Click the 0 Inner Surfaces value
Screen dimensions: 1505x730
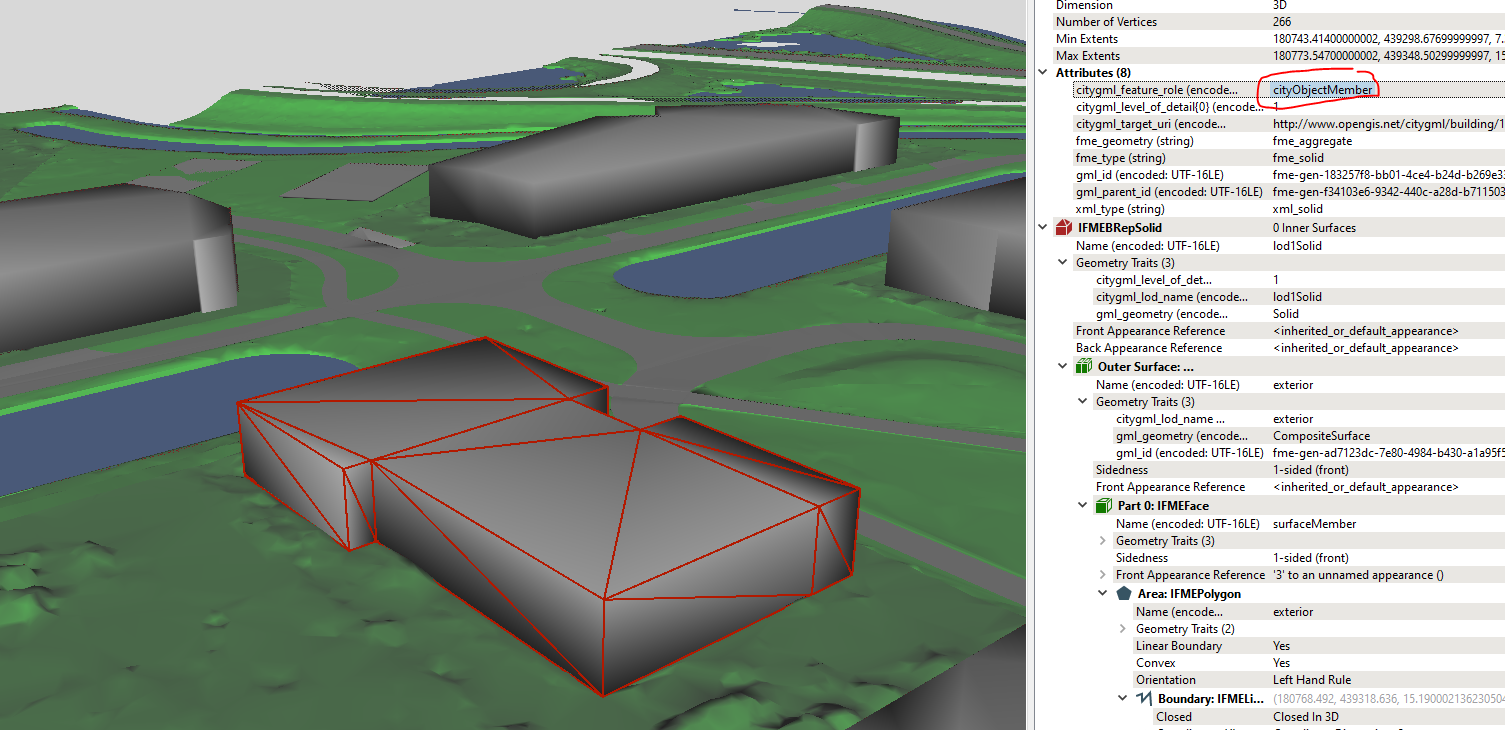pyautogui.click(x=1314, y=228)
